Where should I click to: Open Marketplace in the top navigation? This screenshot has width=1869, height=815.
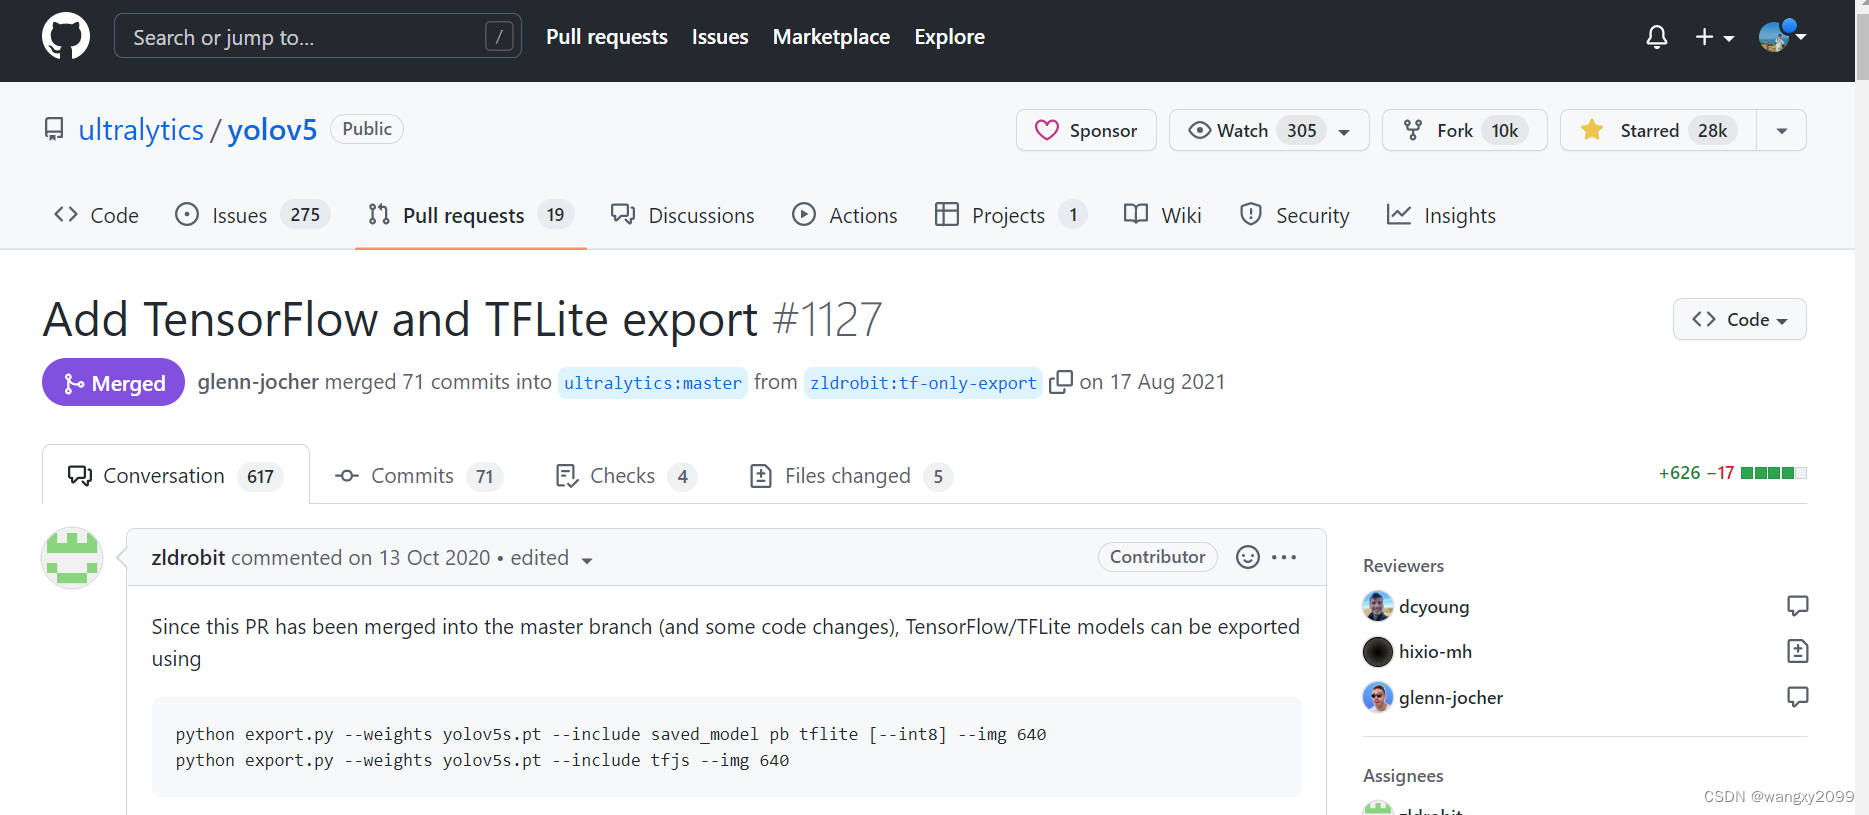click(831, 37)
